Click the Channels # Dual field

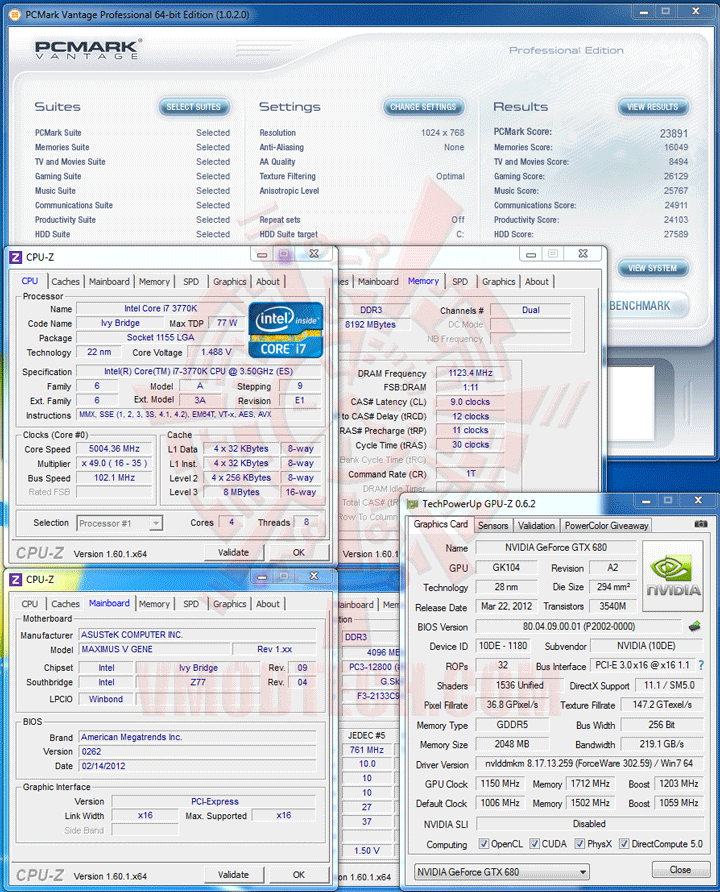coord(531,310)
